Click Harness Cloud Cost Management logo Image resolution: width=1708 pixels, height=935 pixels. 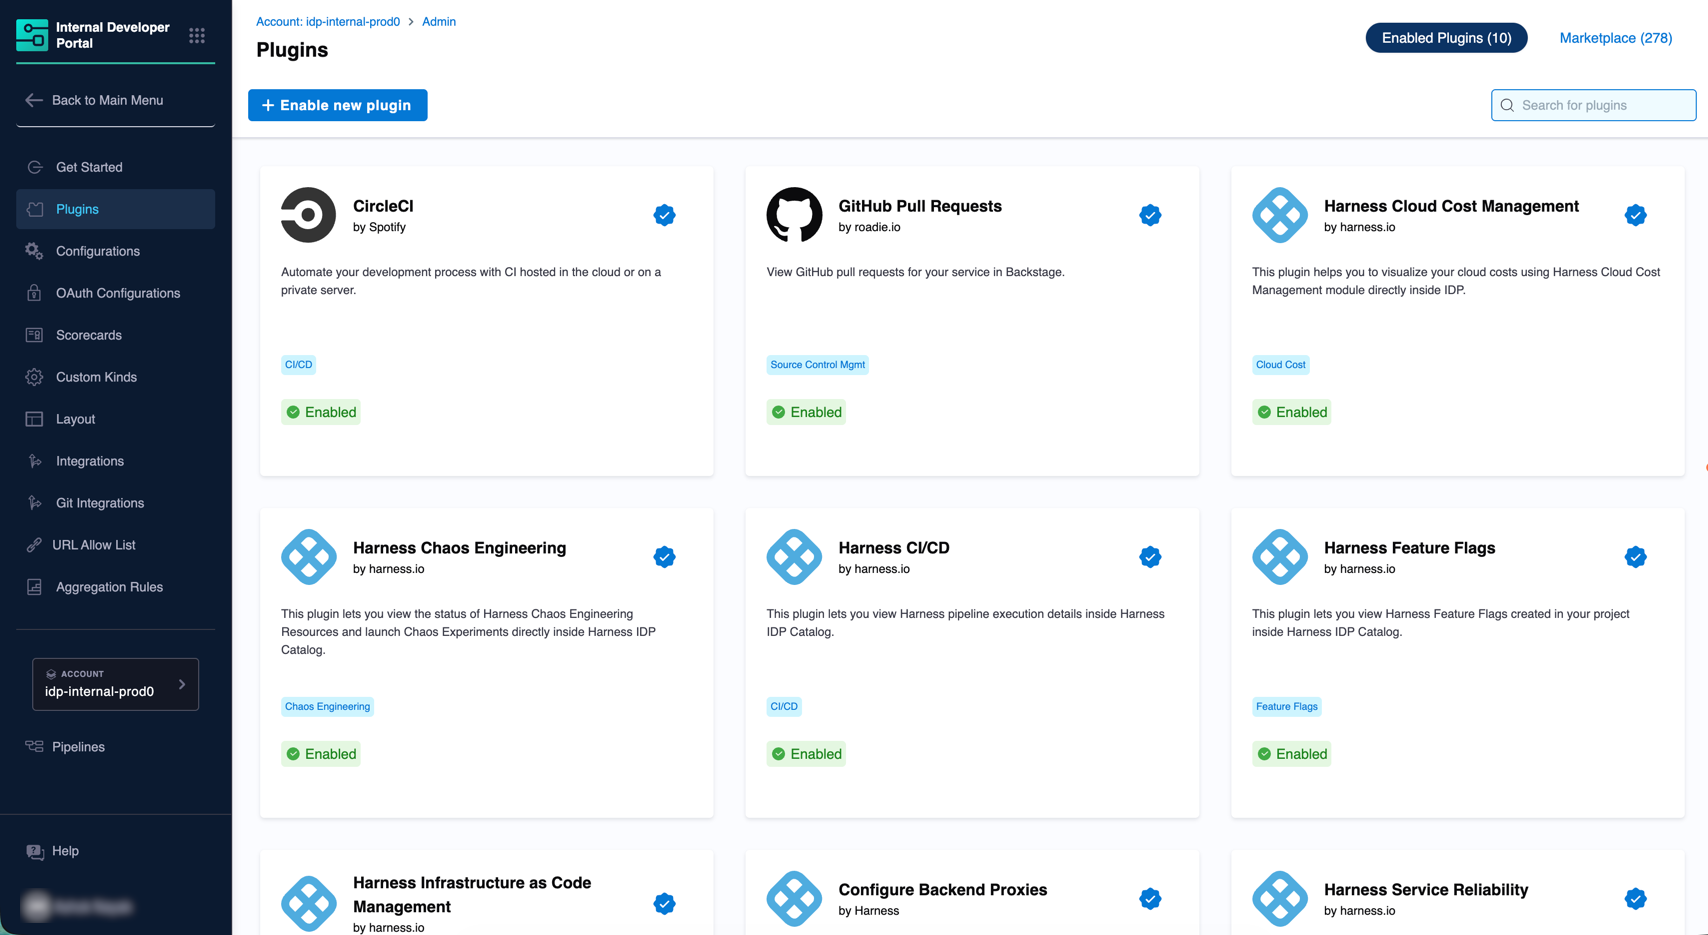click(x=1280, y=215)
